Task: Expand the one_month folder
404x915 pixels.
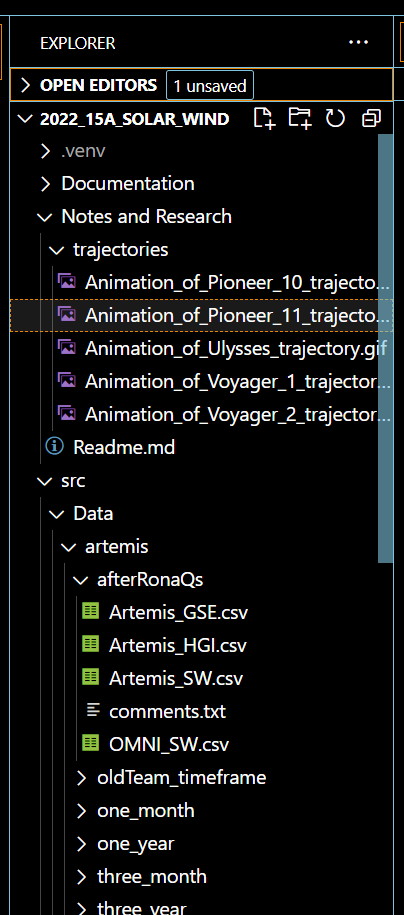Action: tap(81, 811)
